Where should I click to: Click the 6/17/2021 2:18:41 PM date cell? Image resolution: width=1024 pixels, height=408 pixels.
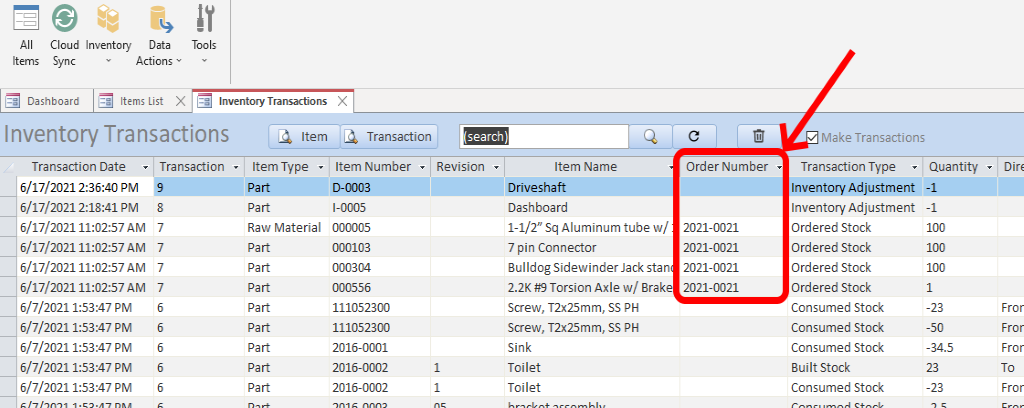click(x=85, y=208)
